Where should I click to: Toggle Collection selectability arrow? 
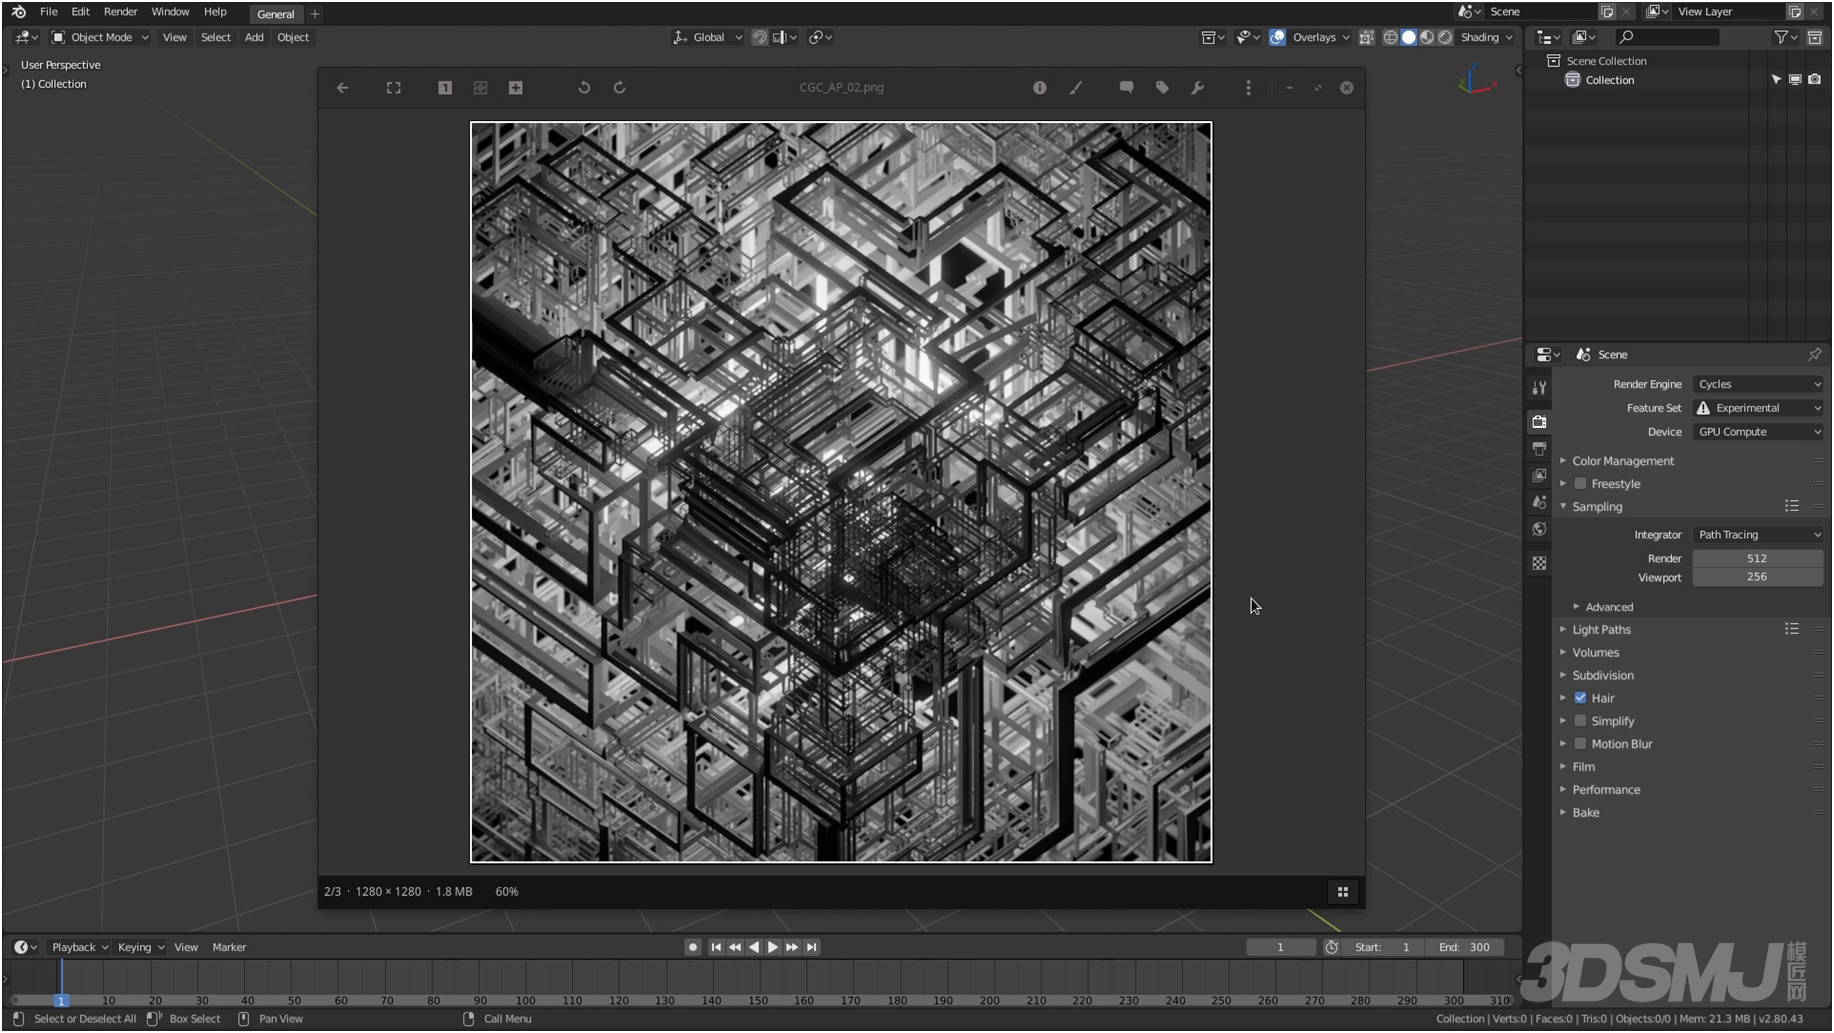point(1776,80)
